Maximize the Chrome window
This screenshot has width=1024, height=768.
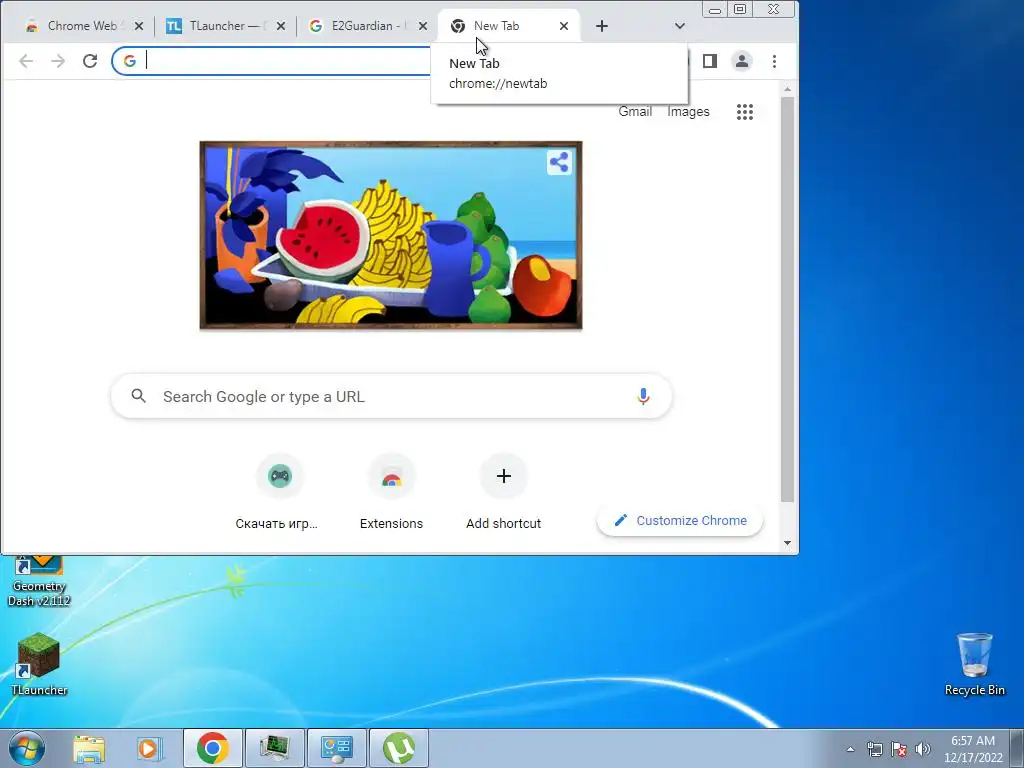coord(740,10)
